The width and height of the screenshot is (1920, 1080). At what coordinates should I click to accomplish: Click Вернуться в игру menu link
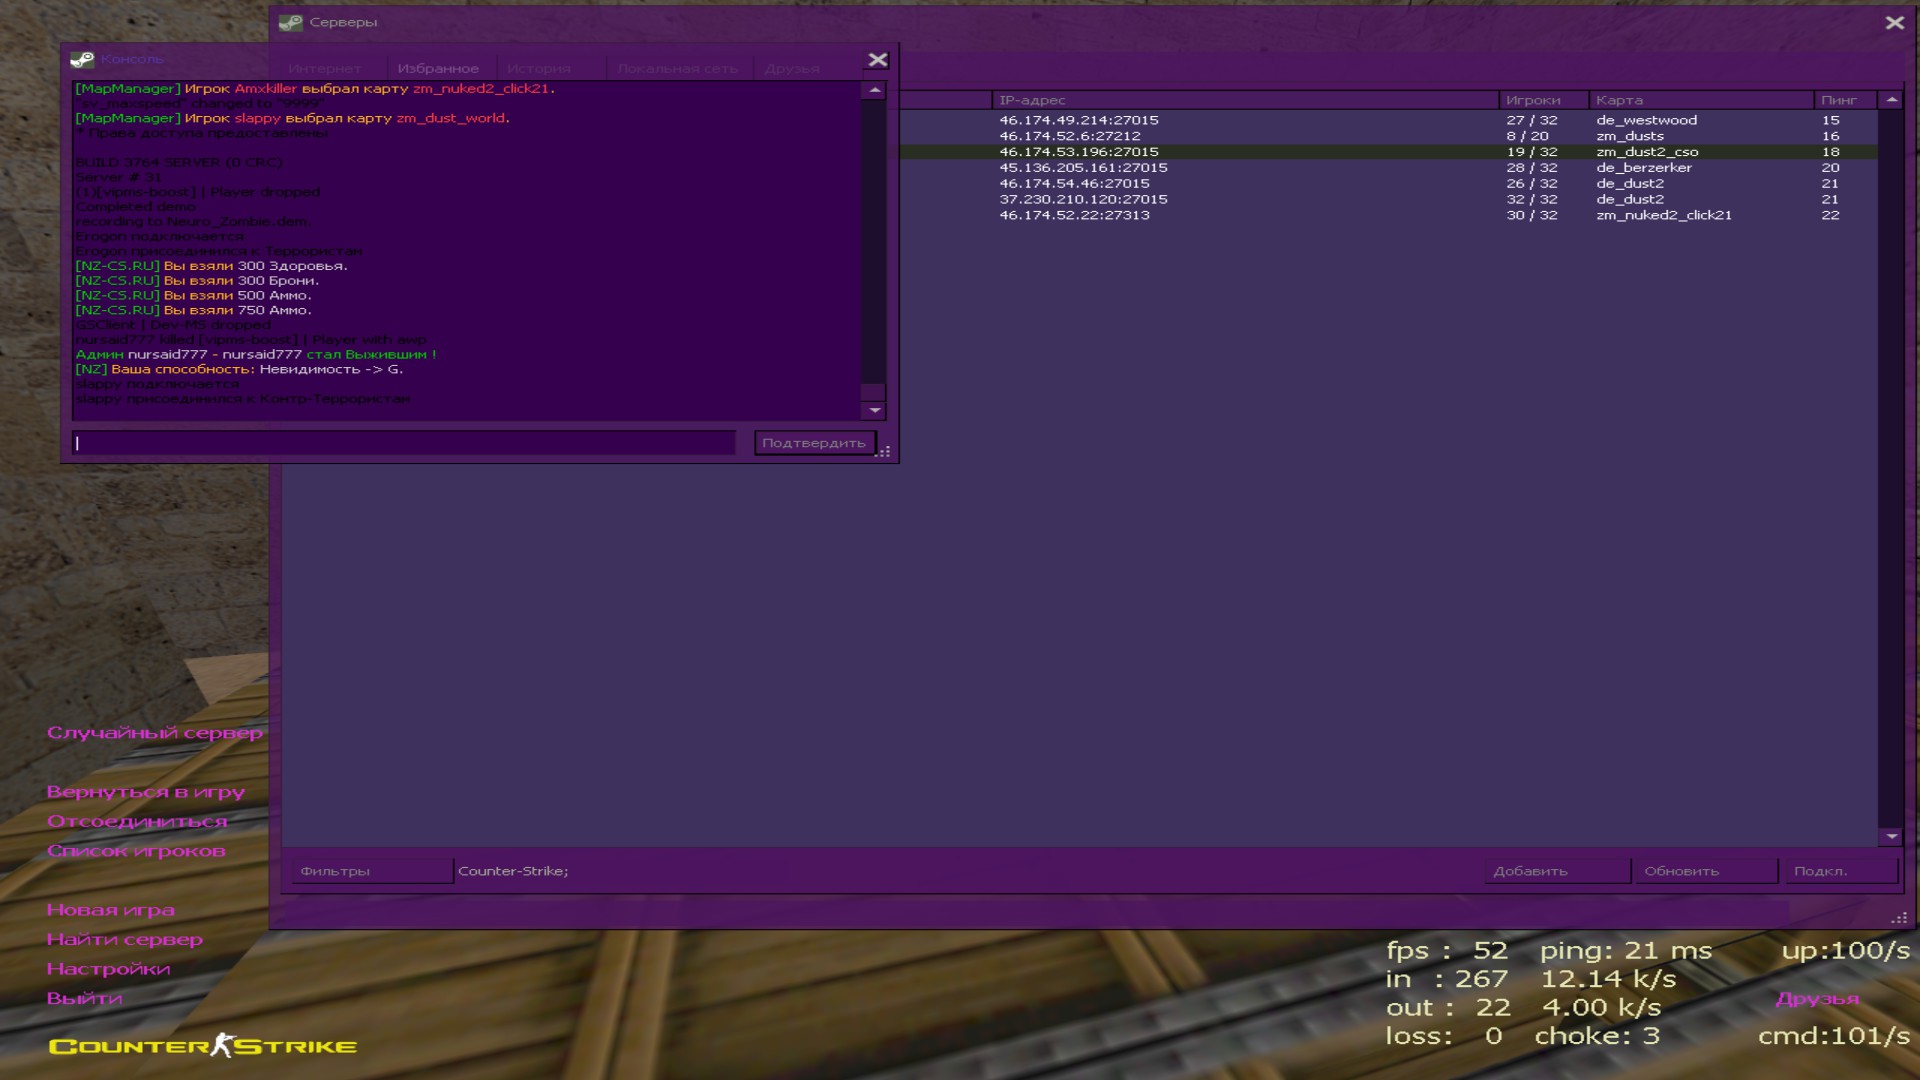tap(146, 792)
